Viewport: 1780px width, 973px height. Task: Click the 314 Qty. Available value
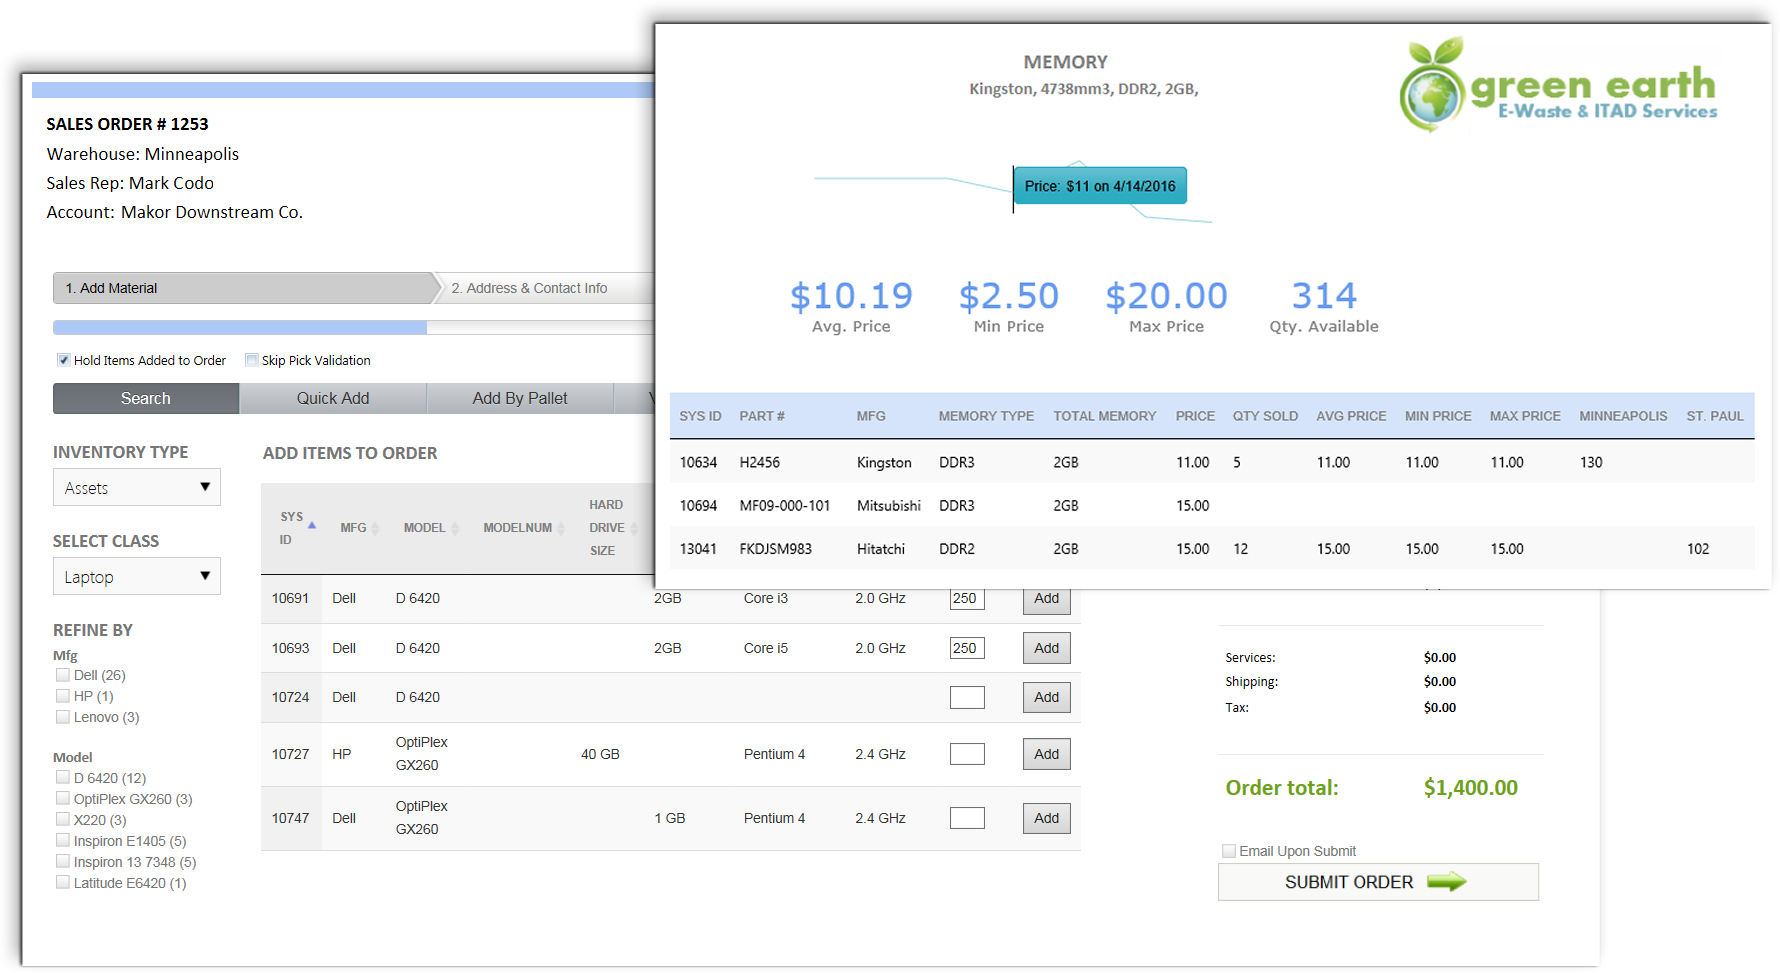[1324, 296]
